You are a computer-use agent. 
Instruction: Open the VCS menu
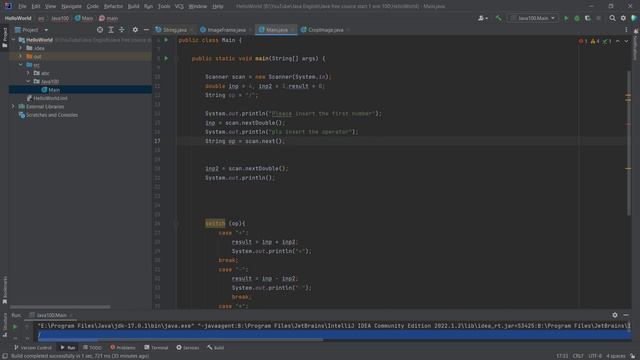[x=179, y=7]
